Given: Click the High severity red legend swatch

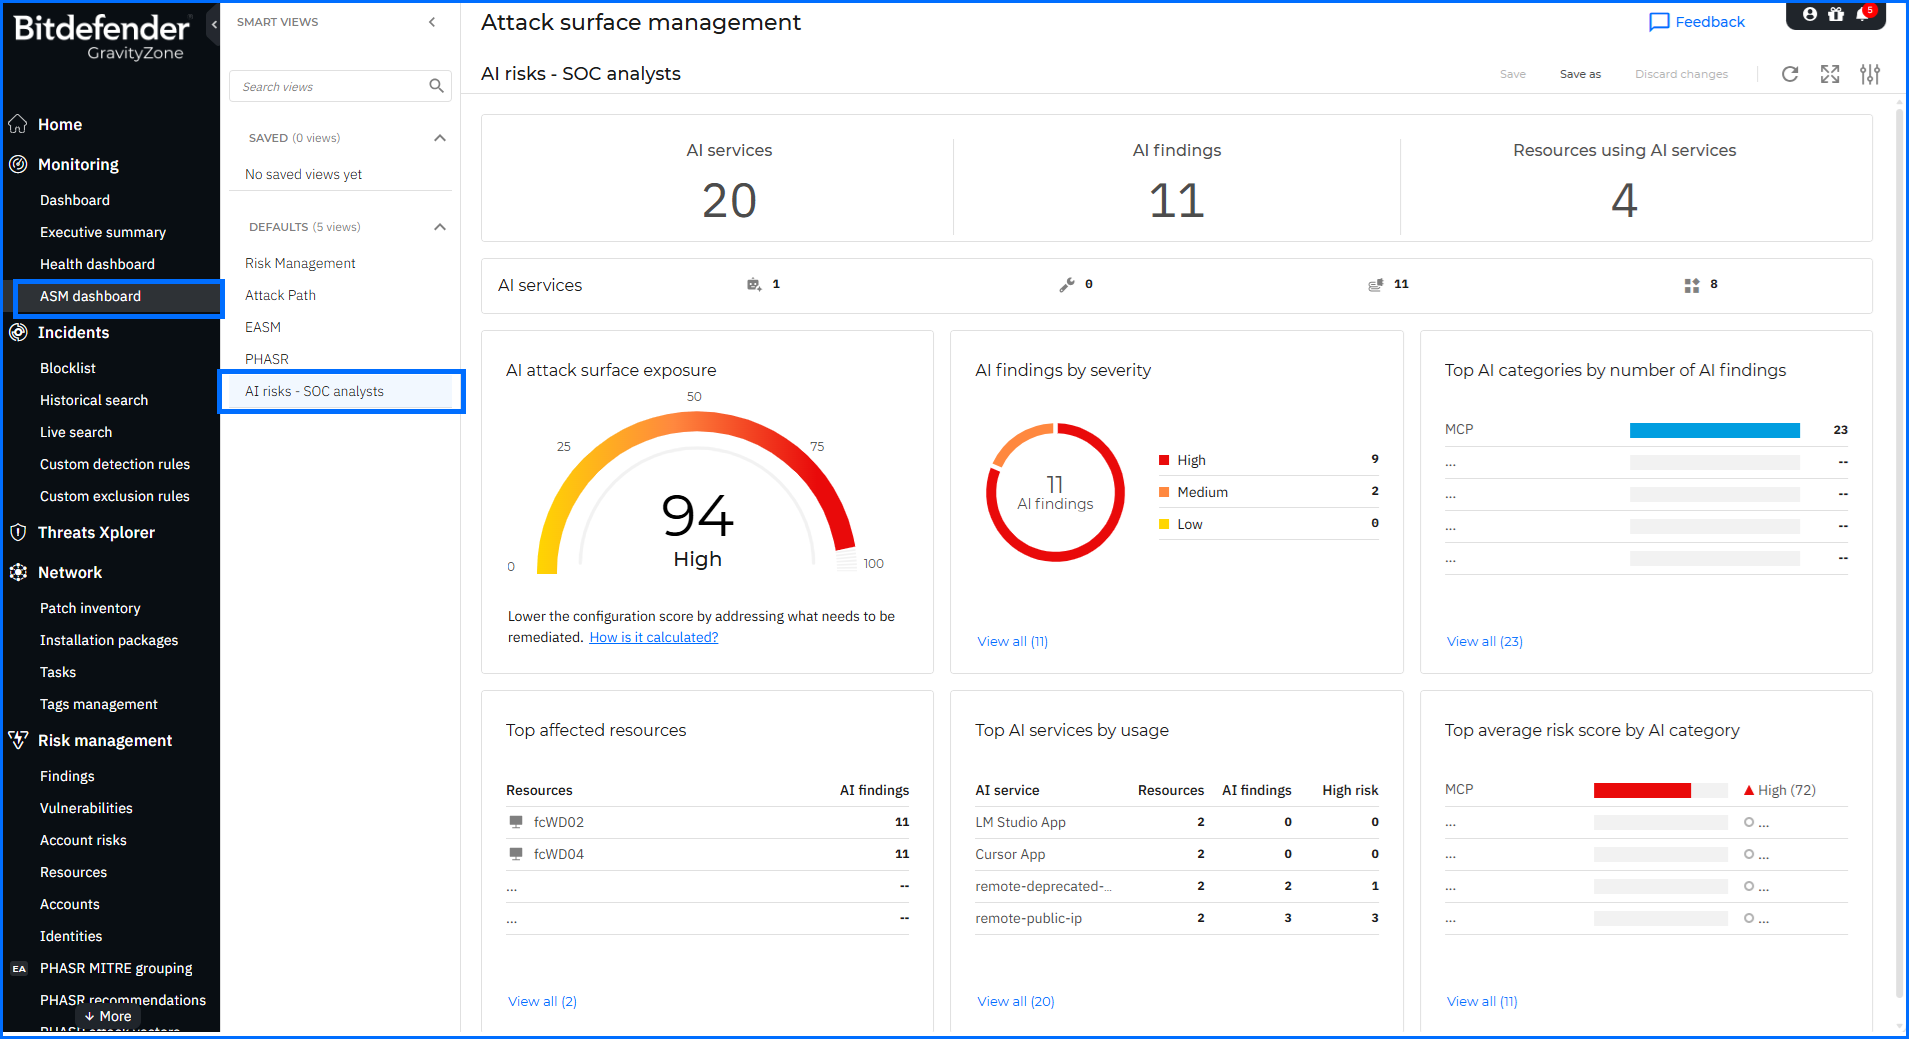Looking at the screenshot, I should click(1164, 460).
